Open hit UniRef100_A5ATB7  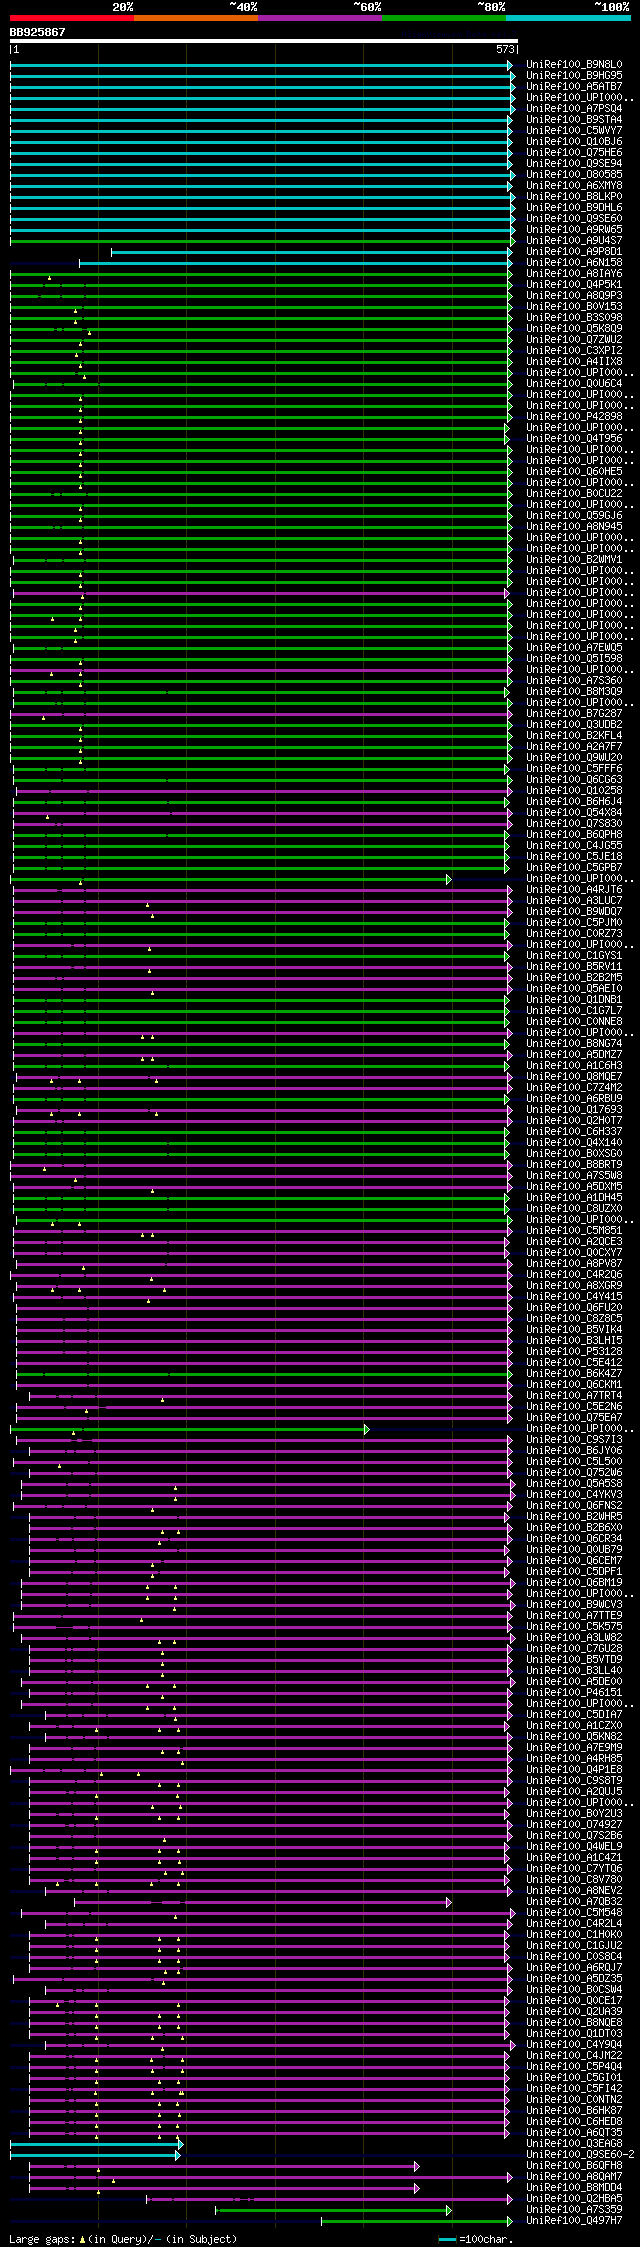(574, 87)
